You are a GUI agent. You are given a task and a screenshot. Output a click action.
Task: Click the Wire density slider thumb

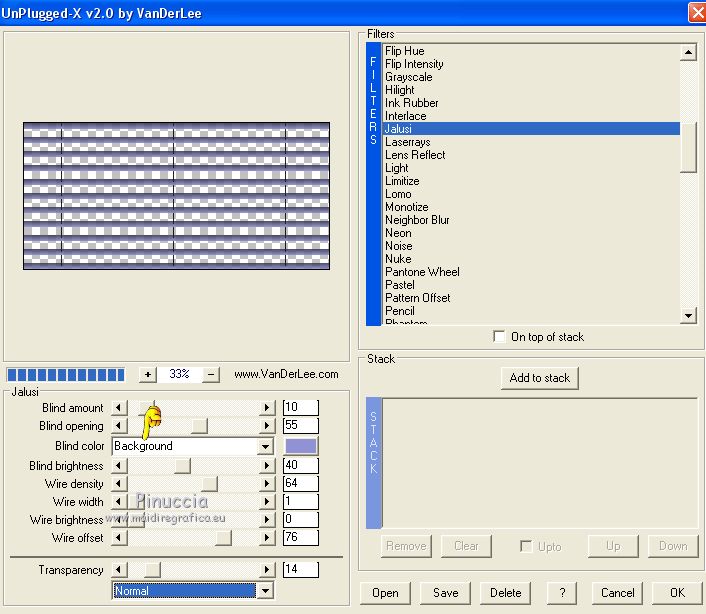209,483
